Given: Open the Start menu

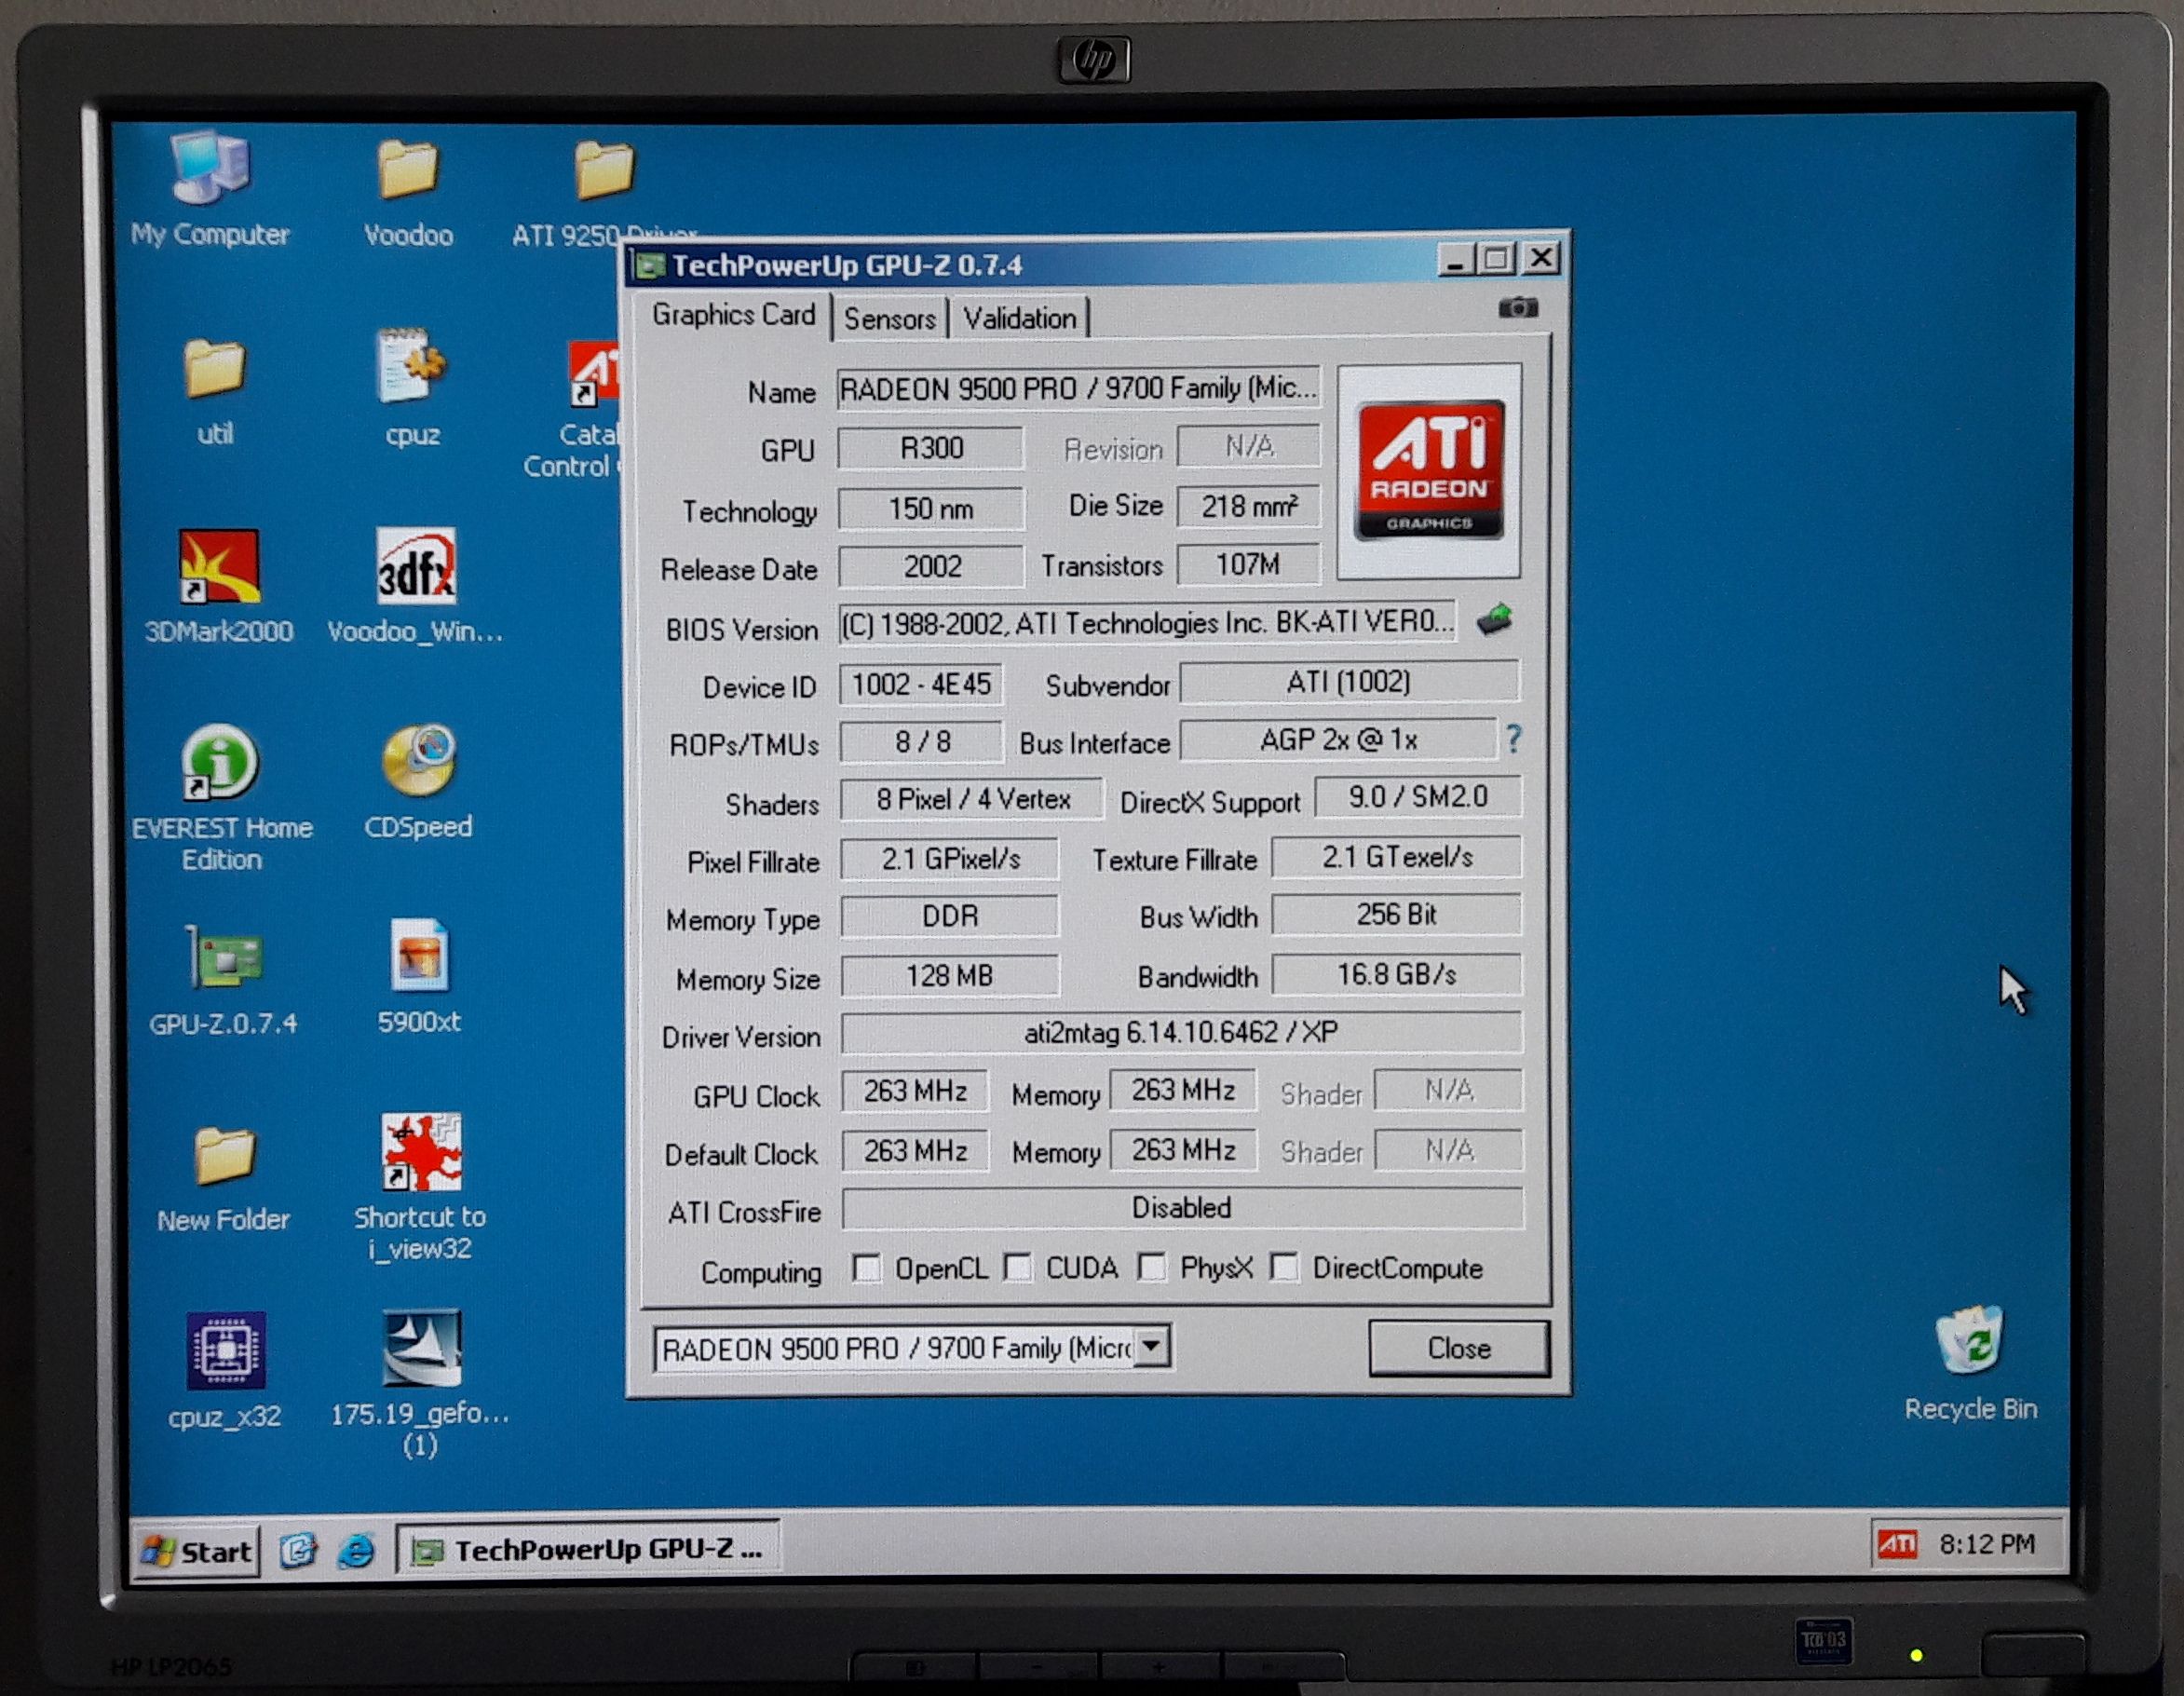Looking at the screenshot, I should point(197,1551).
